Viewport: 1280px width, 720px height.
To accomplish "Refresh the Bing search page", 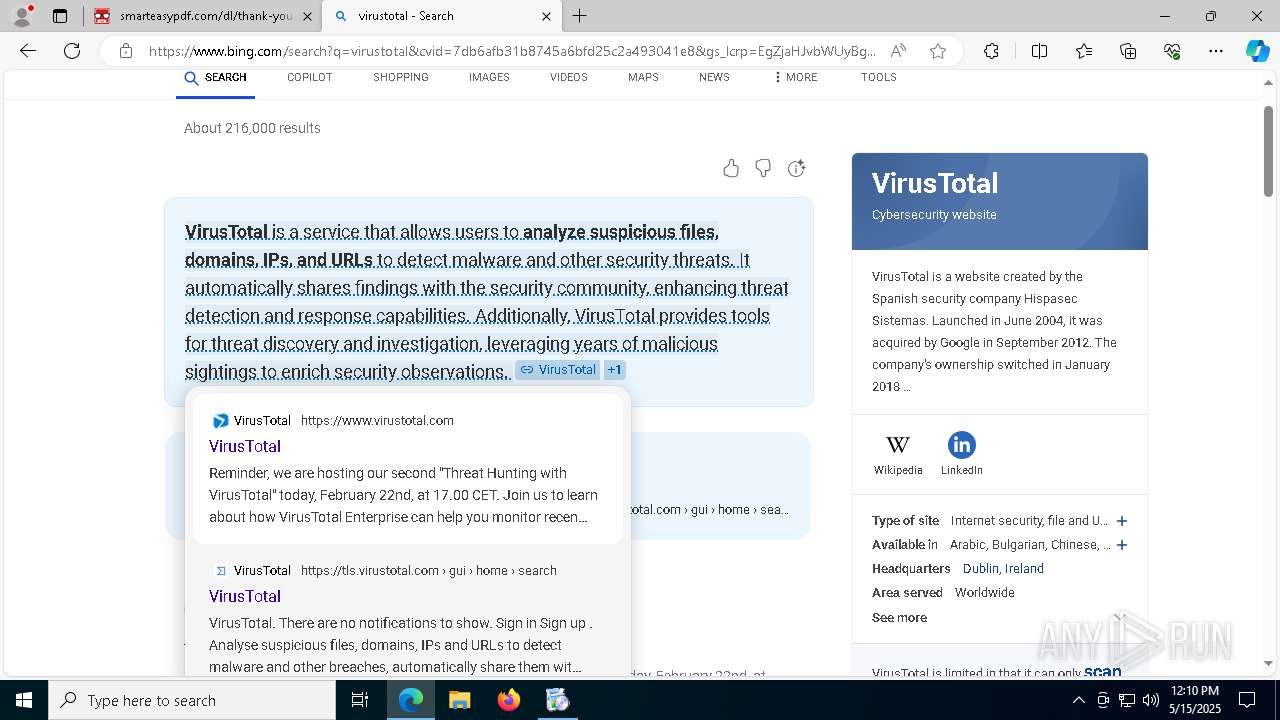I will click(x=72, y=51).
